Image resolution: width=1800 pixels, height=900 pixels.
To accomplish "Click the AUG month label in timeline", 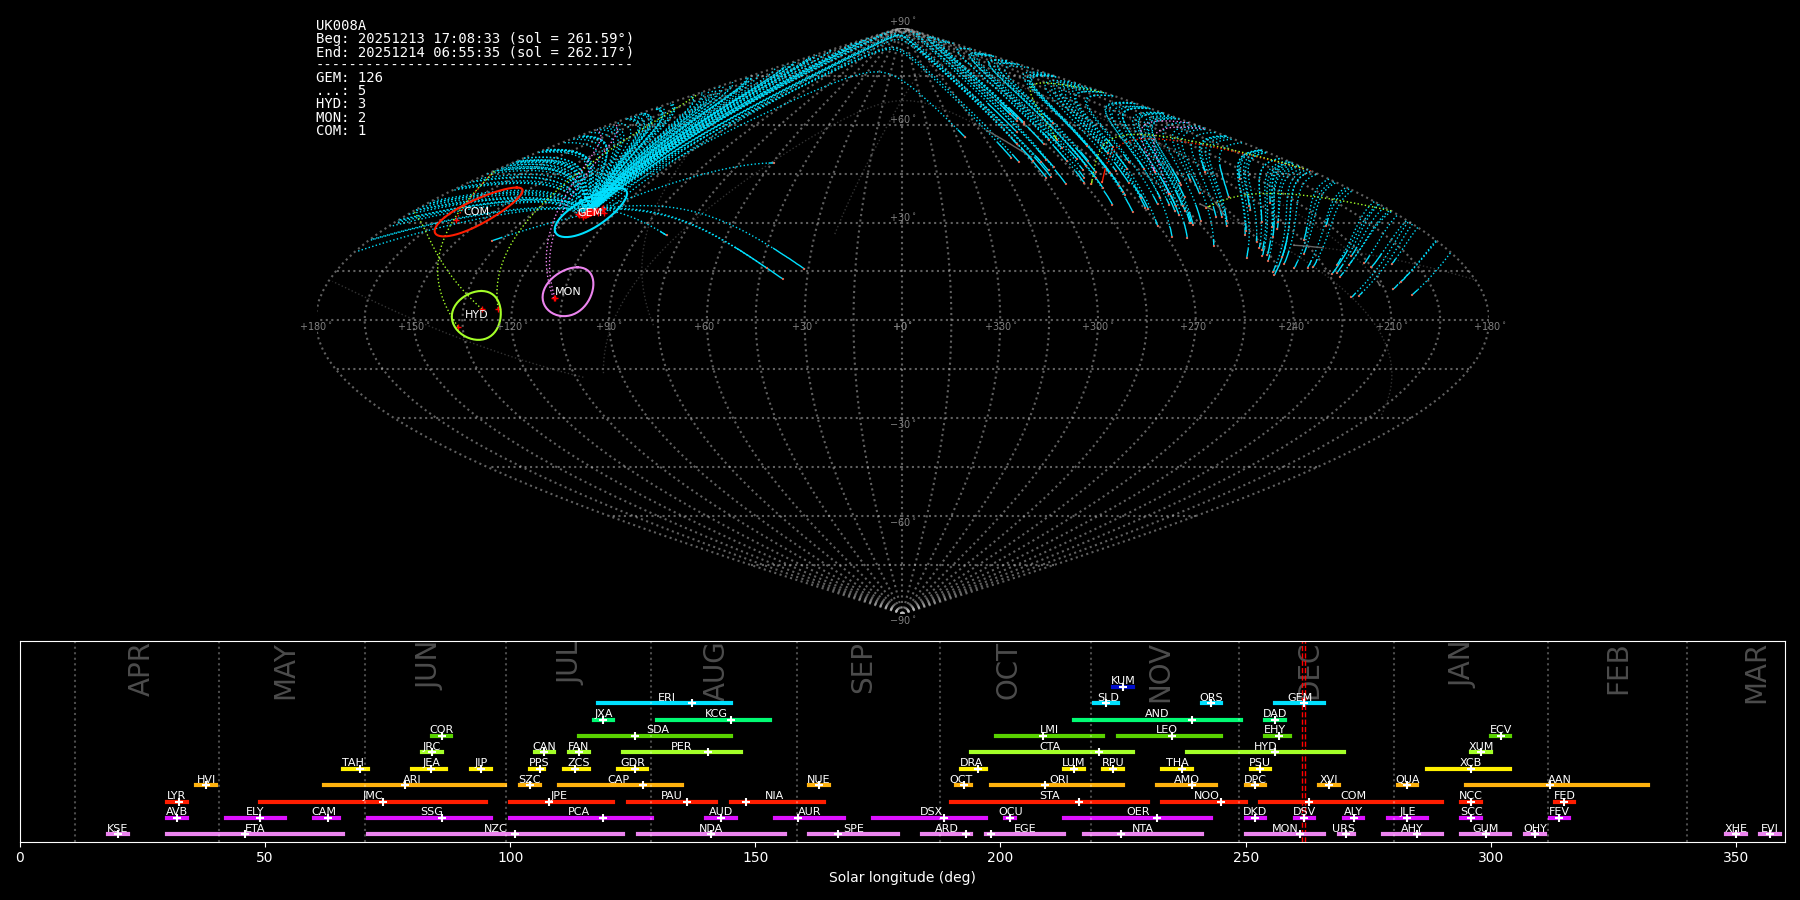I will pyautogui.click(x=714, y=670).
